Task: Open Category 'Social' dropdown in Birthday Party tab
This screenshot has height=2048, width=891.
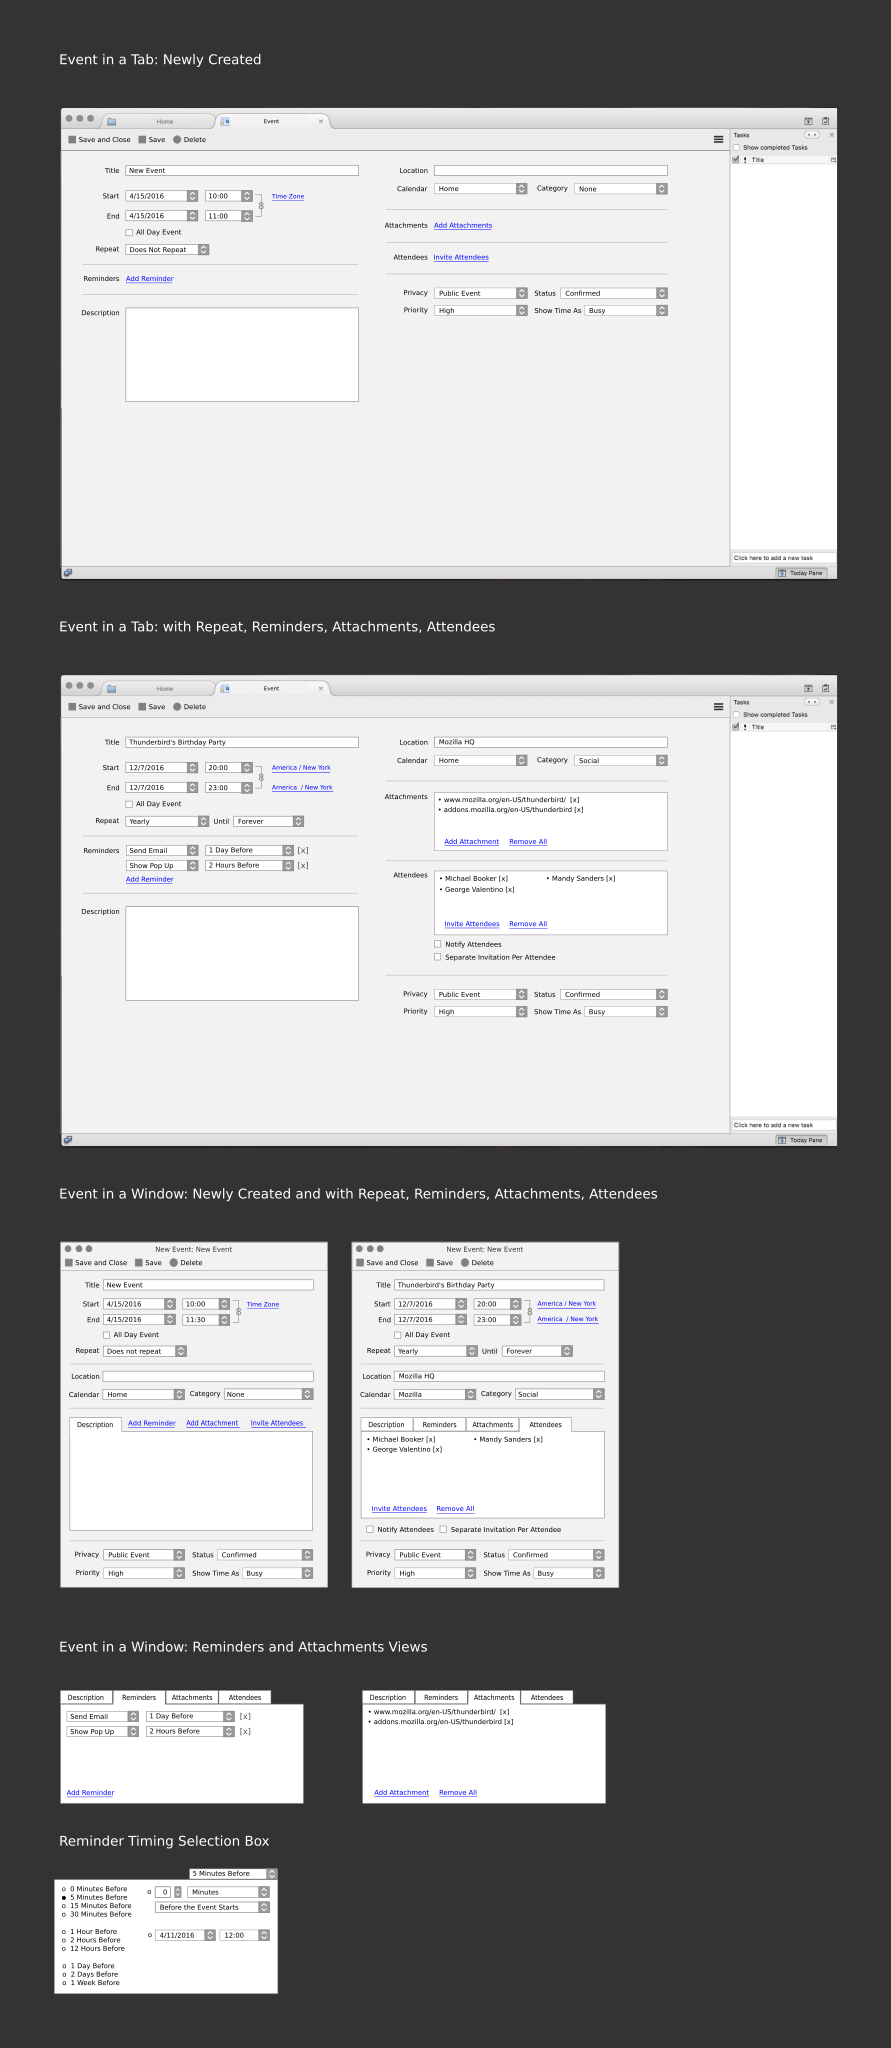Action: click(621, 761)
